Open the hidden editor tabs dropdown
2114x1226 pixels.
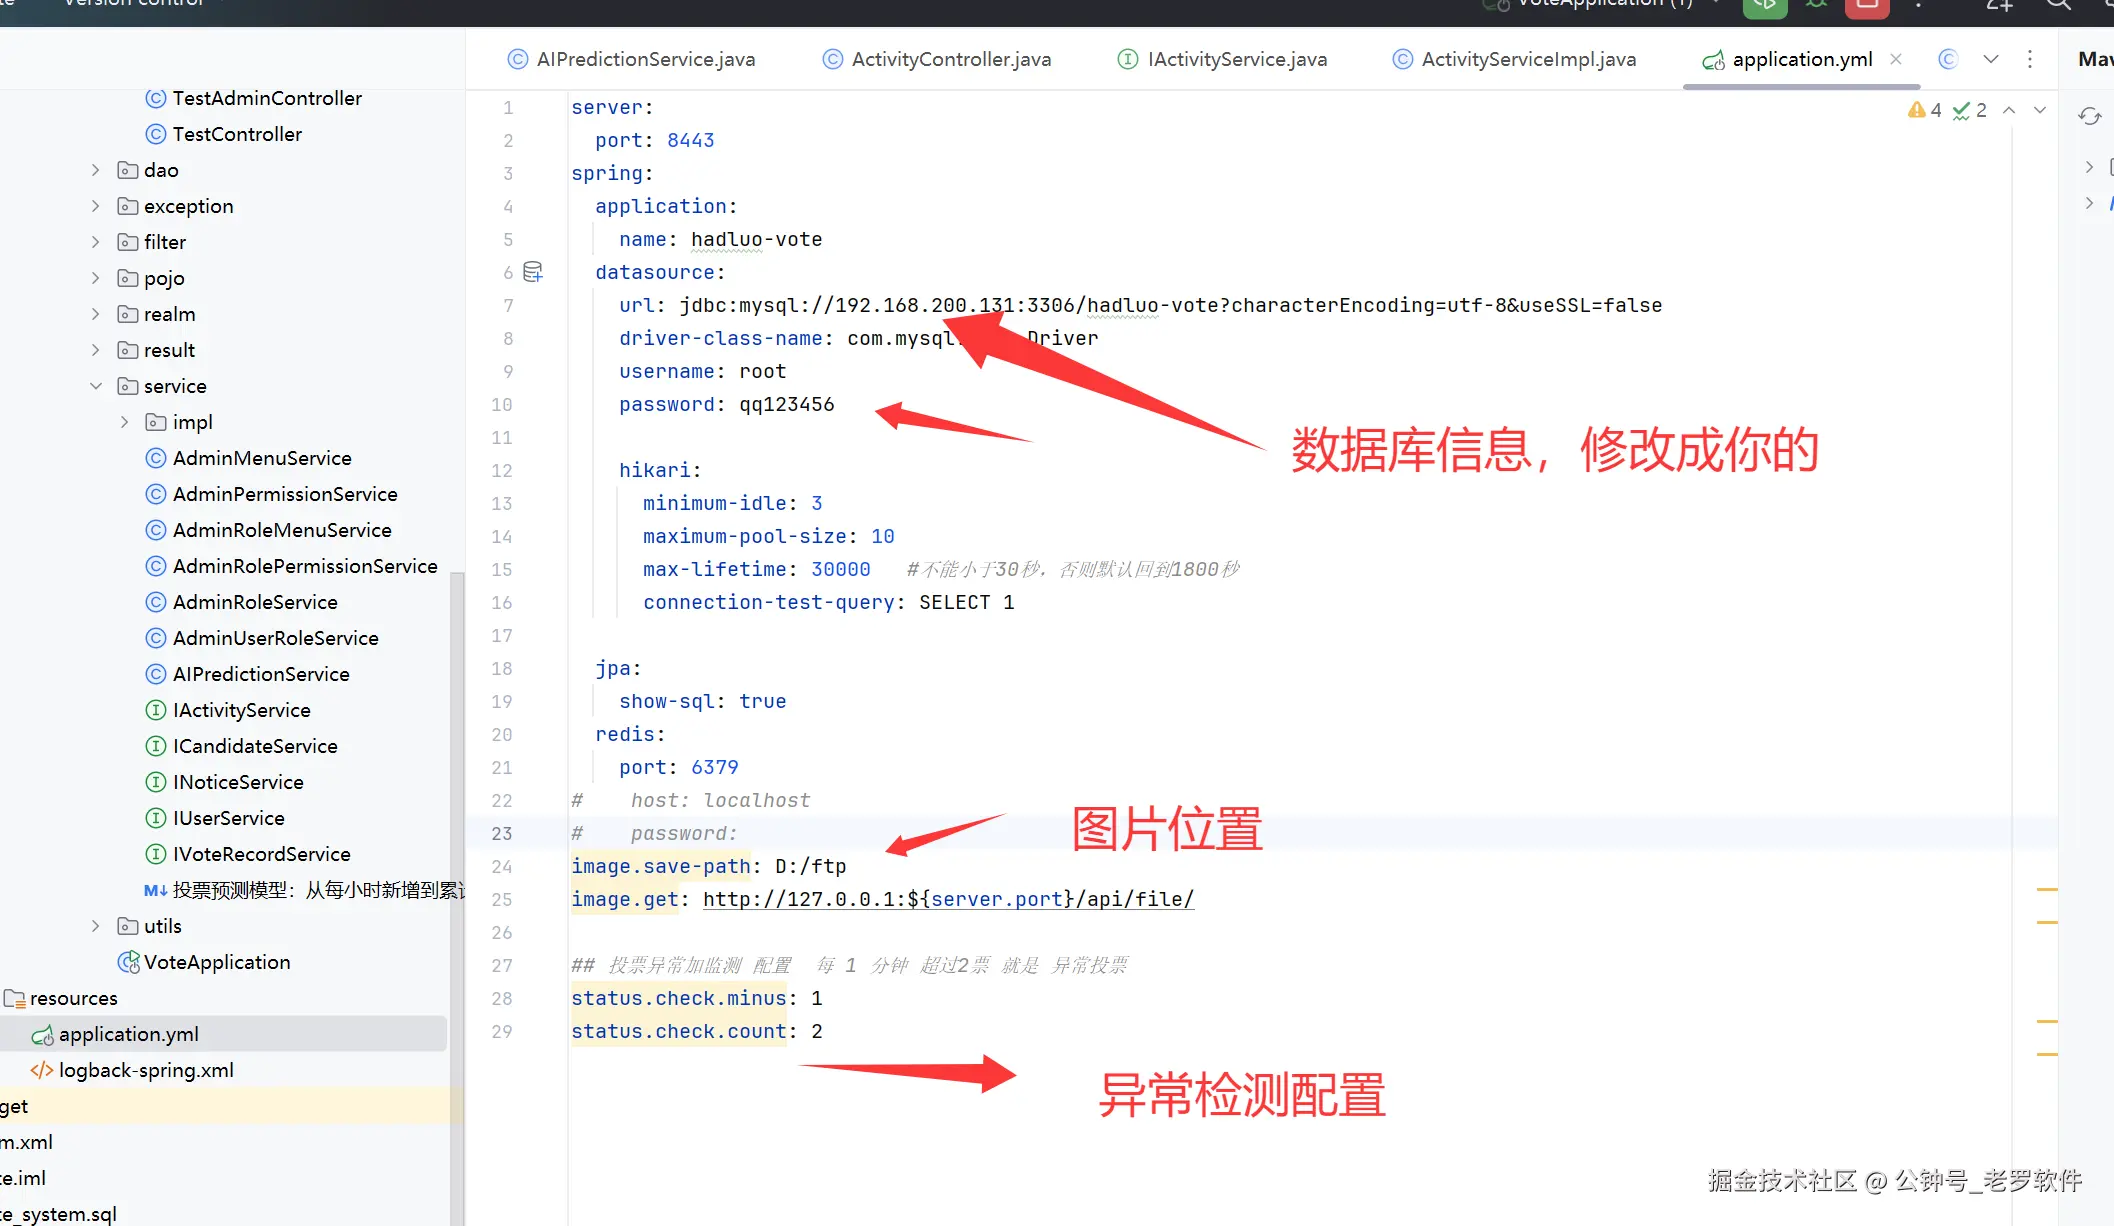(1991, 59)
